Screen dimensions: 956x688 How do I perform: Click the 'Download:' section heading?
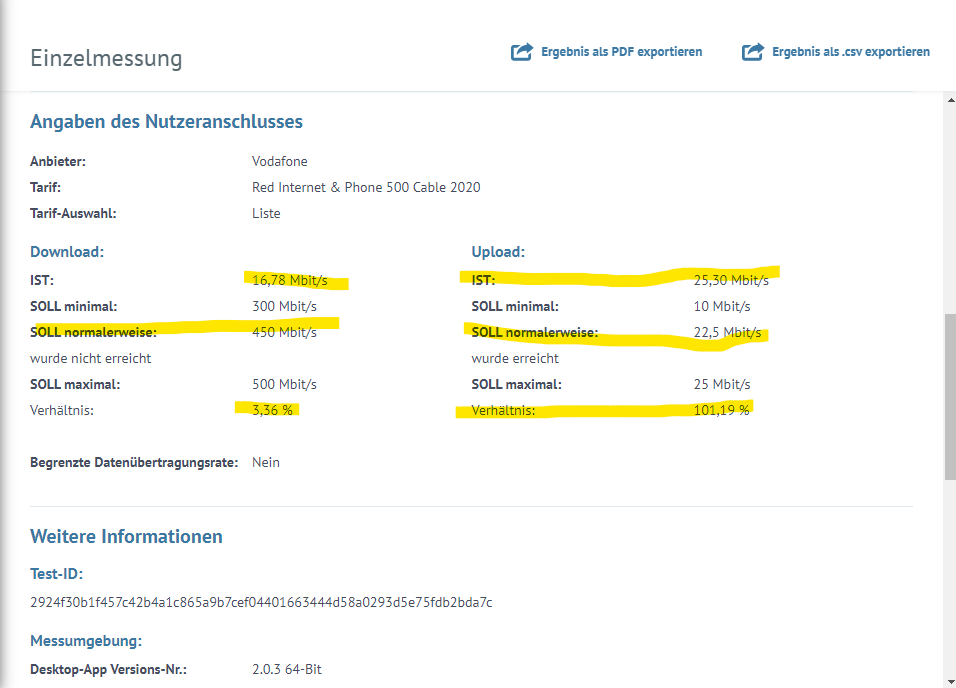[67, 252]
